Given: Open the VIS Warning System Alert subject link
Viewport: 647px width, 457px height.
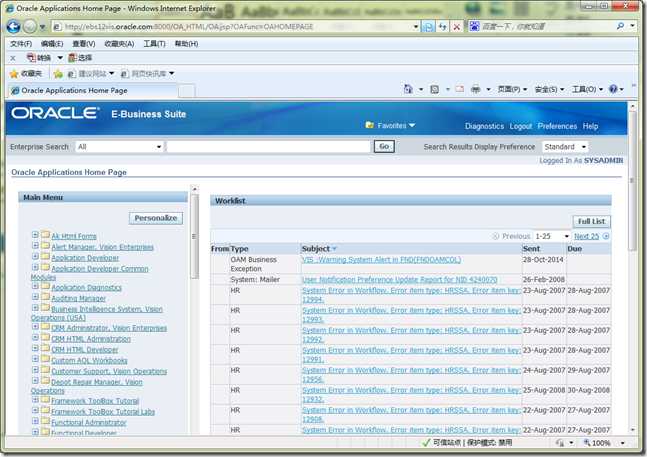Looking at the screenshot, I should click(x=381, y=260).
